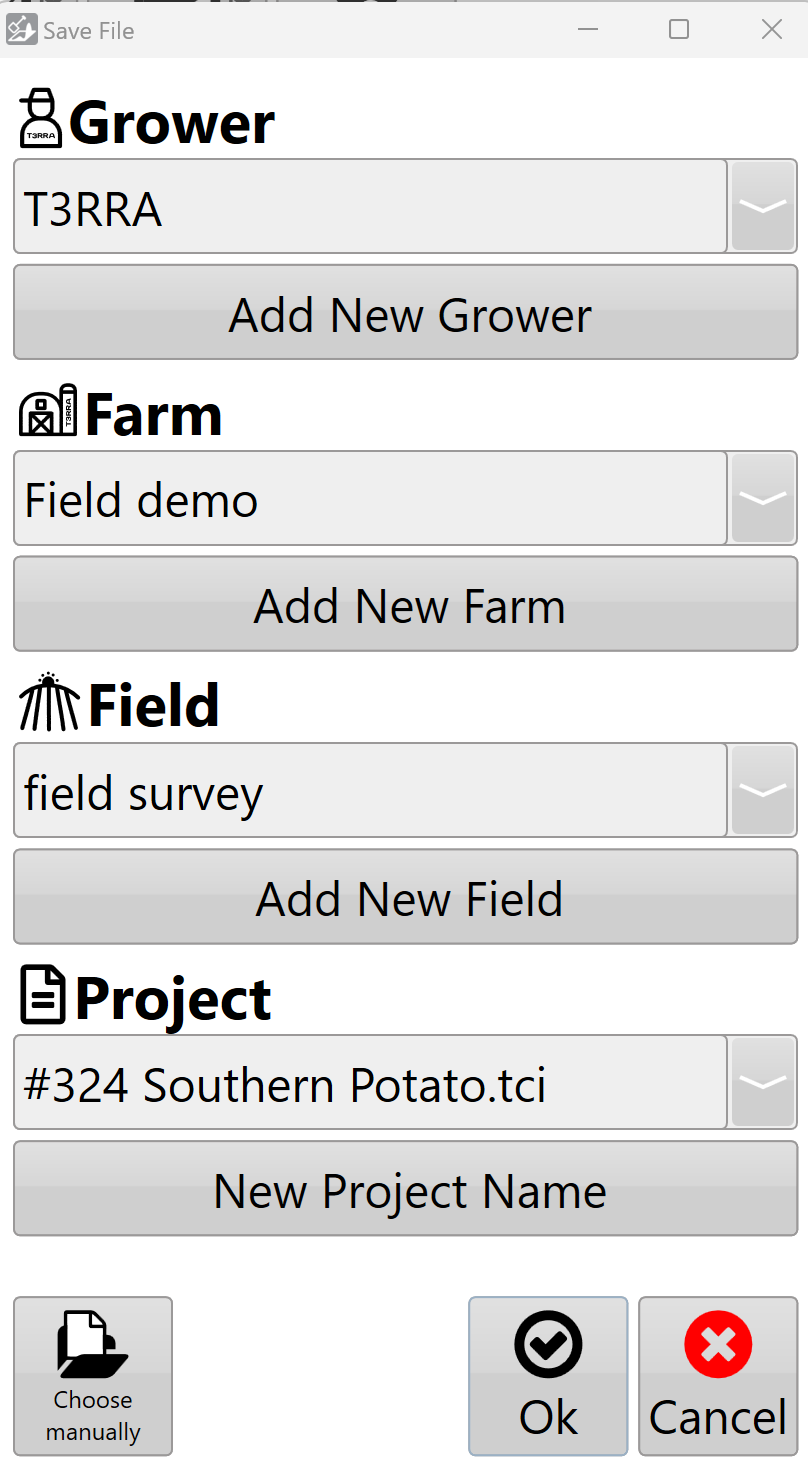Screen dimensions: 808x1468
Task: Click the black checkmark Ok icon
Action: coord(548,1345)
